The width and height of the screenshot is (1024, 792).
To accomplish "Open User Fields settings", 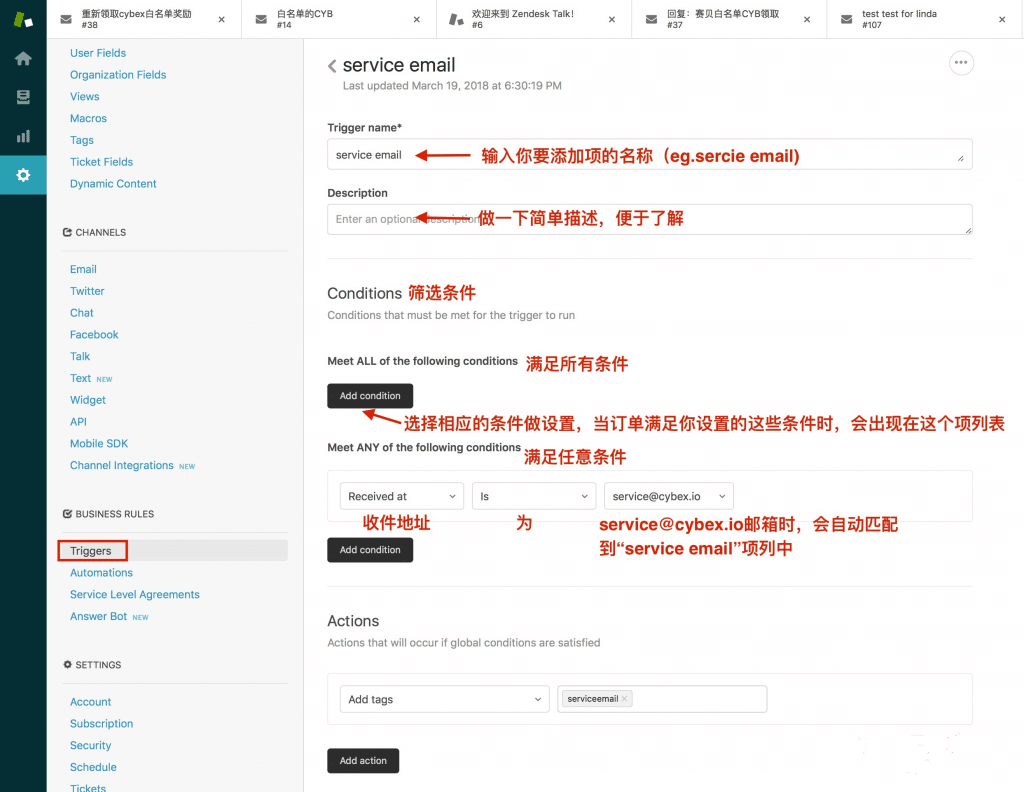I will pyautogui.click(x=98, y=53).
